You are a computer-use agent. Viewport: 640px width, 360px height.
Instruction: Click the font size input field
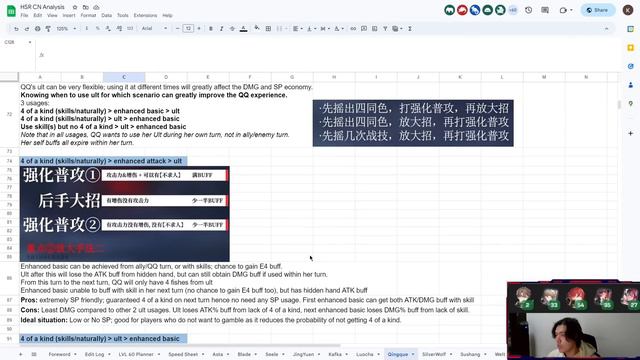(188, 29)
